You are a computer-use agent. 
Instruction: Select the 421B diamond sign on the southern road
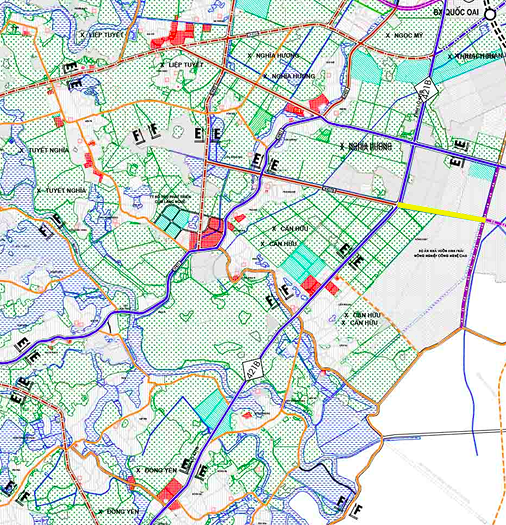pyautogui.click(x=253, y=368)
